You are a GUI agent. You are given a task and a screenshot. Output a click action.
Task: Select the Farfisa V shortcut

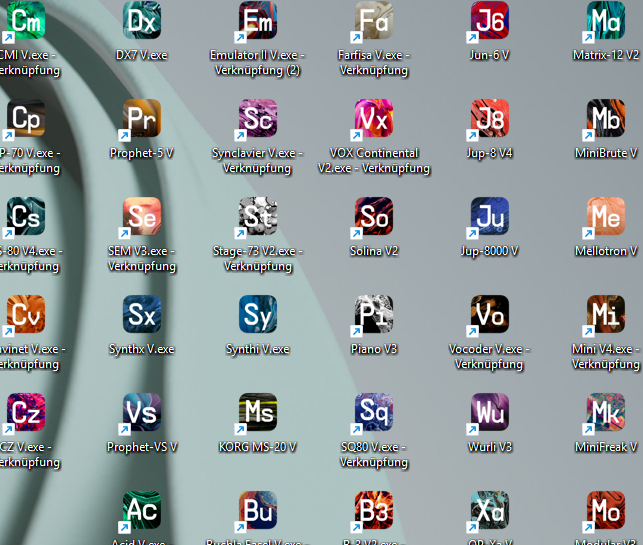pyautogui.click(x=374, y=21)
